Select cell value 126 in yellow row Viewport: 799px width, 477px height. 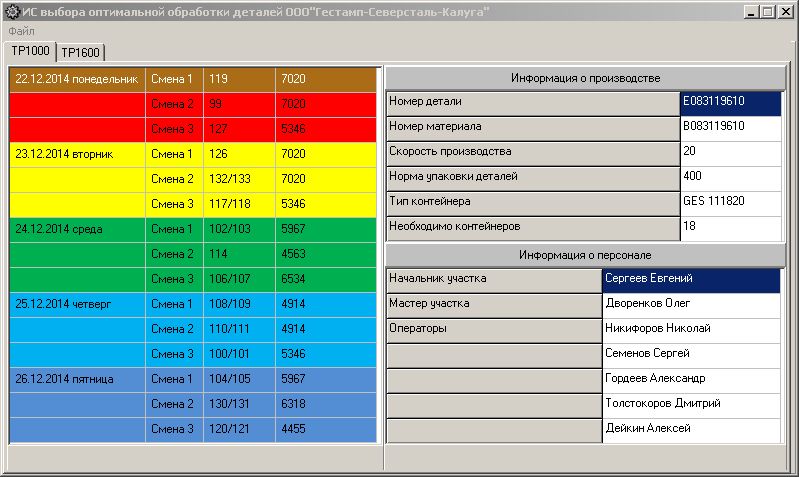coord(239,154)
